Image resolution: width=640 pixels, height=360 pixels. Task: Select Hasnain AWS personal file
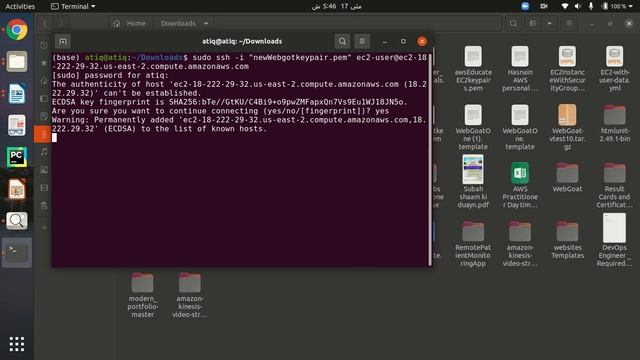tap(520, 69)
